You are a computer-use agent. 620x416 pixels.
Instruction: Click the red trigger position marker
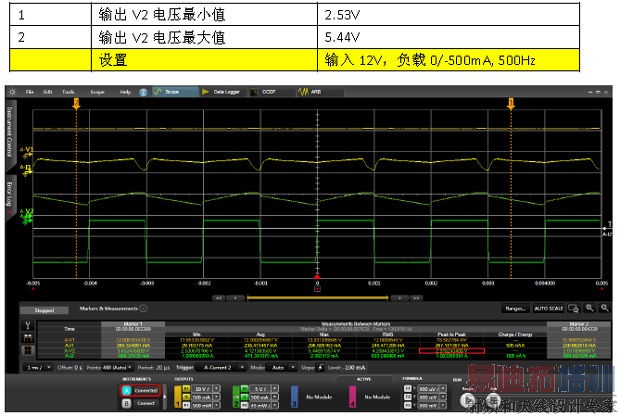coord(317,276)
